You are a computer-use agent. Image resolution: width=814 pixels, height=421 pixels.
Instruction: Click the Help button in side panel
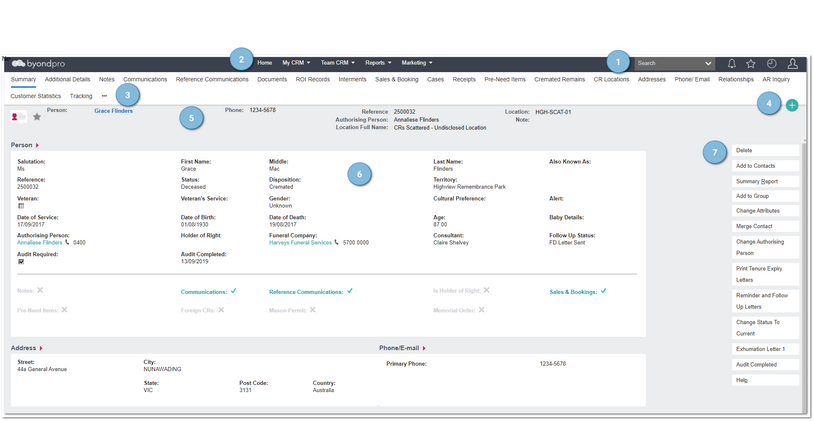(x=765, y=380)
